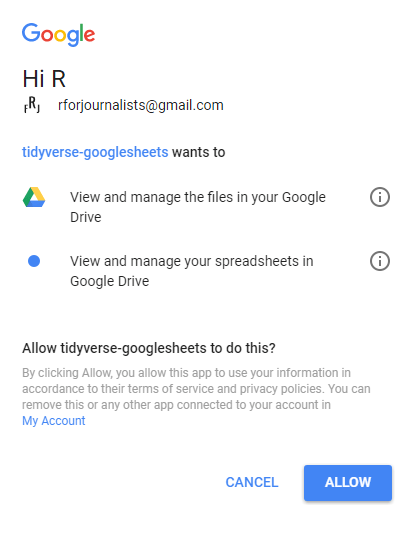Click the Google Drive triangle icon

click(34, 197)
